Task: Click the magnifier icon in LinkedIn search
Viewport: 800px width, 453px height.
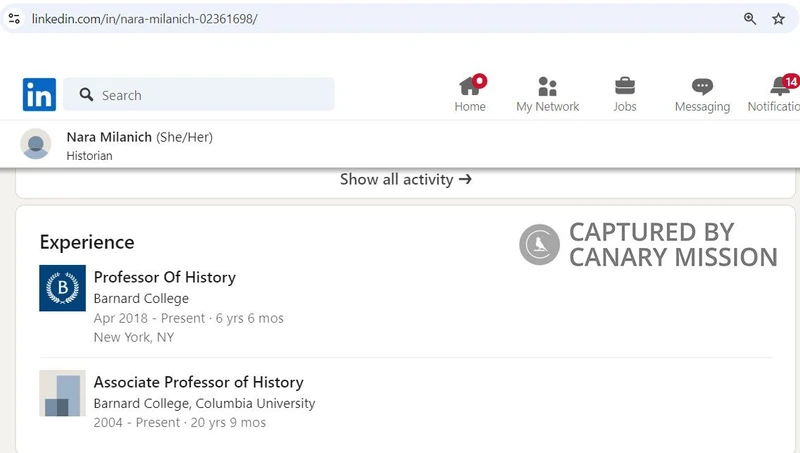Action: 86,95
